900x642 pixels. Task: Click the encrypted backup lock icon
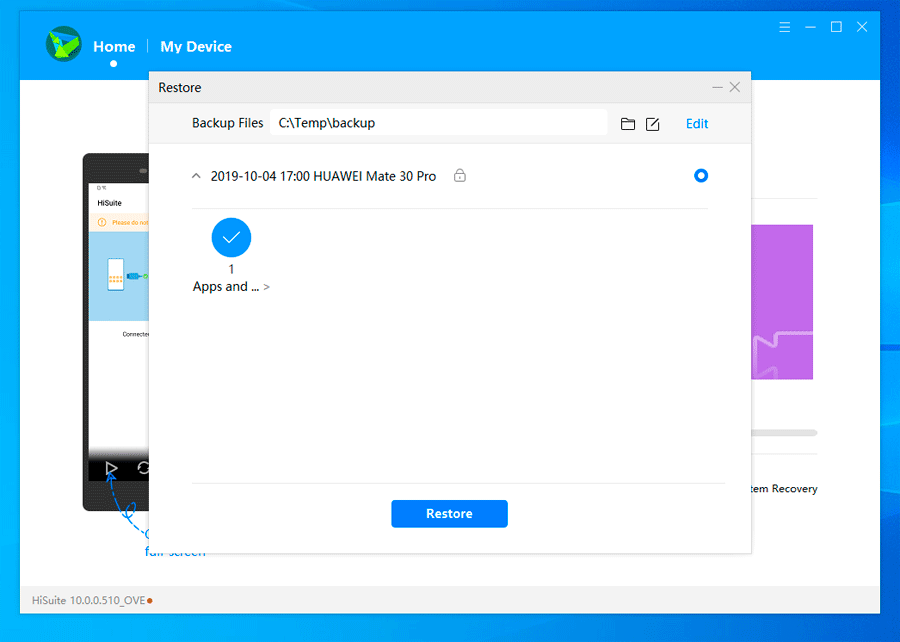(x=460, y=176)
